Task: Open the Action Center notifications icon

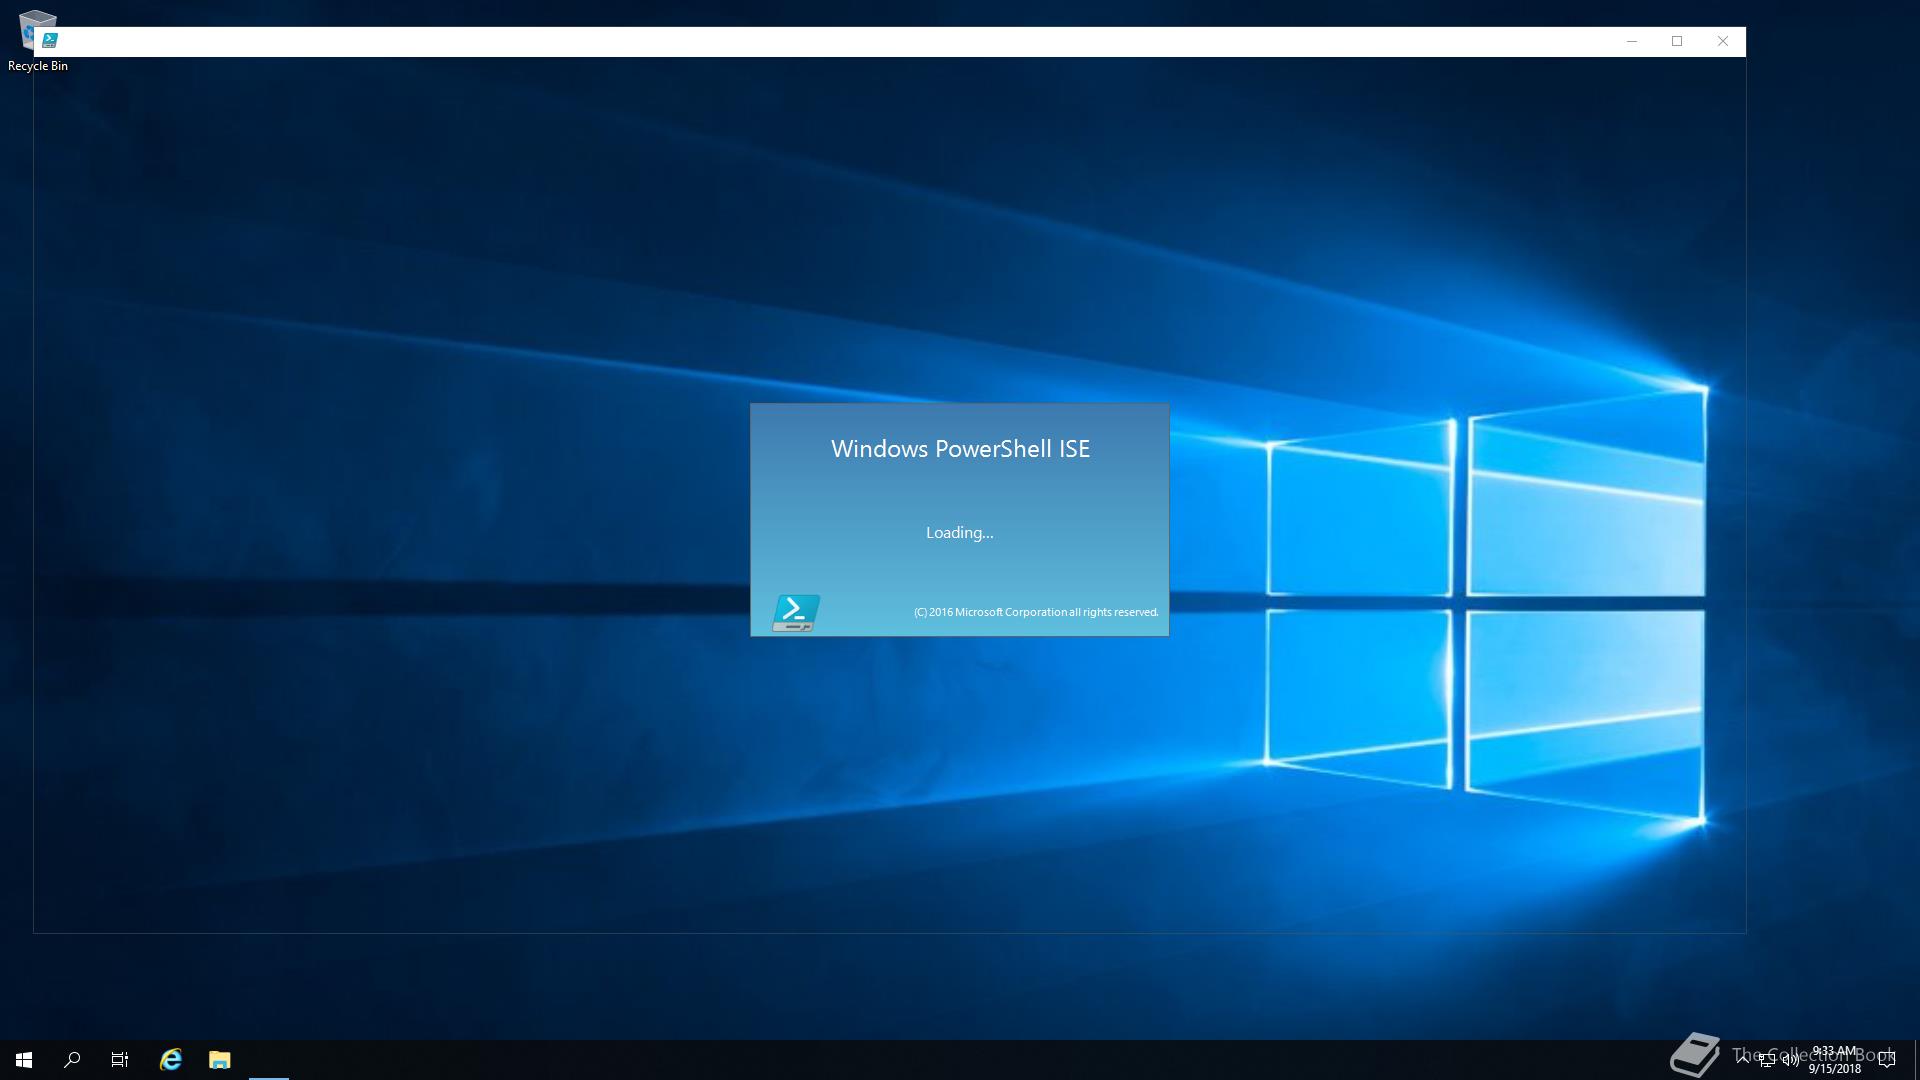Action: (1887, 1060)
